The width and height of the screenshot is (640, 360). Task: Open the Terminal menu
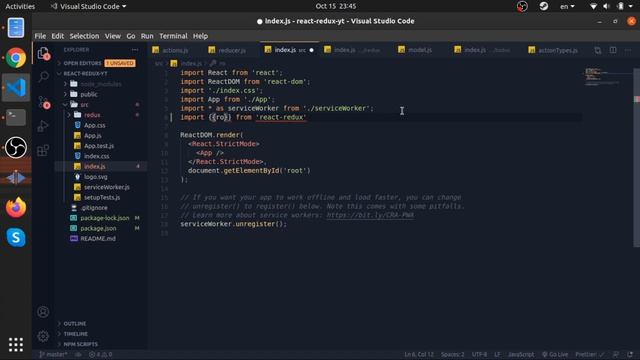(173, 36)
